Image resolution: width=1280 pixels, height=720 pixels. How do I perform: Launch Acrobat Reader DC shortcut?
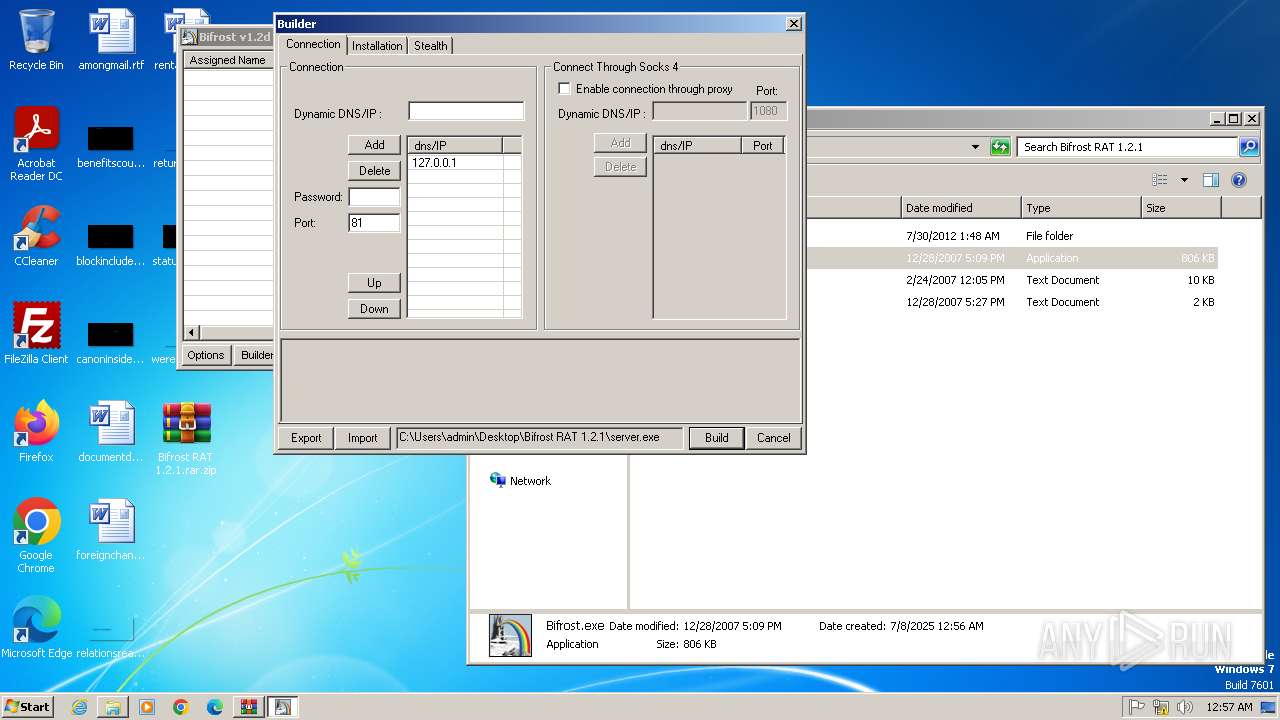pos(36,144)
